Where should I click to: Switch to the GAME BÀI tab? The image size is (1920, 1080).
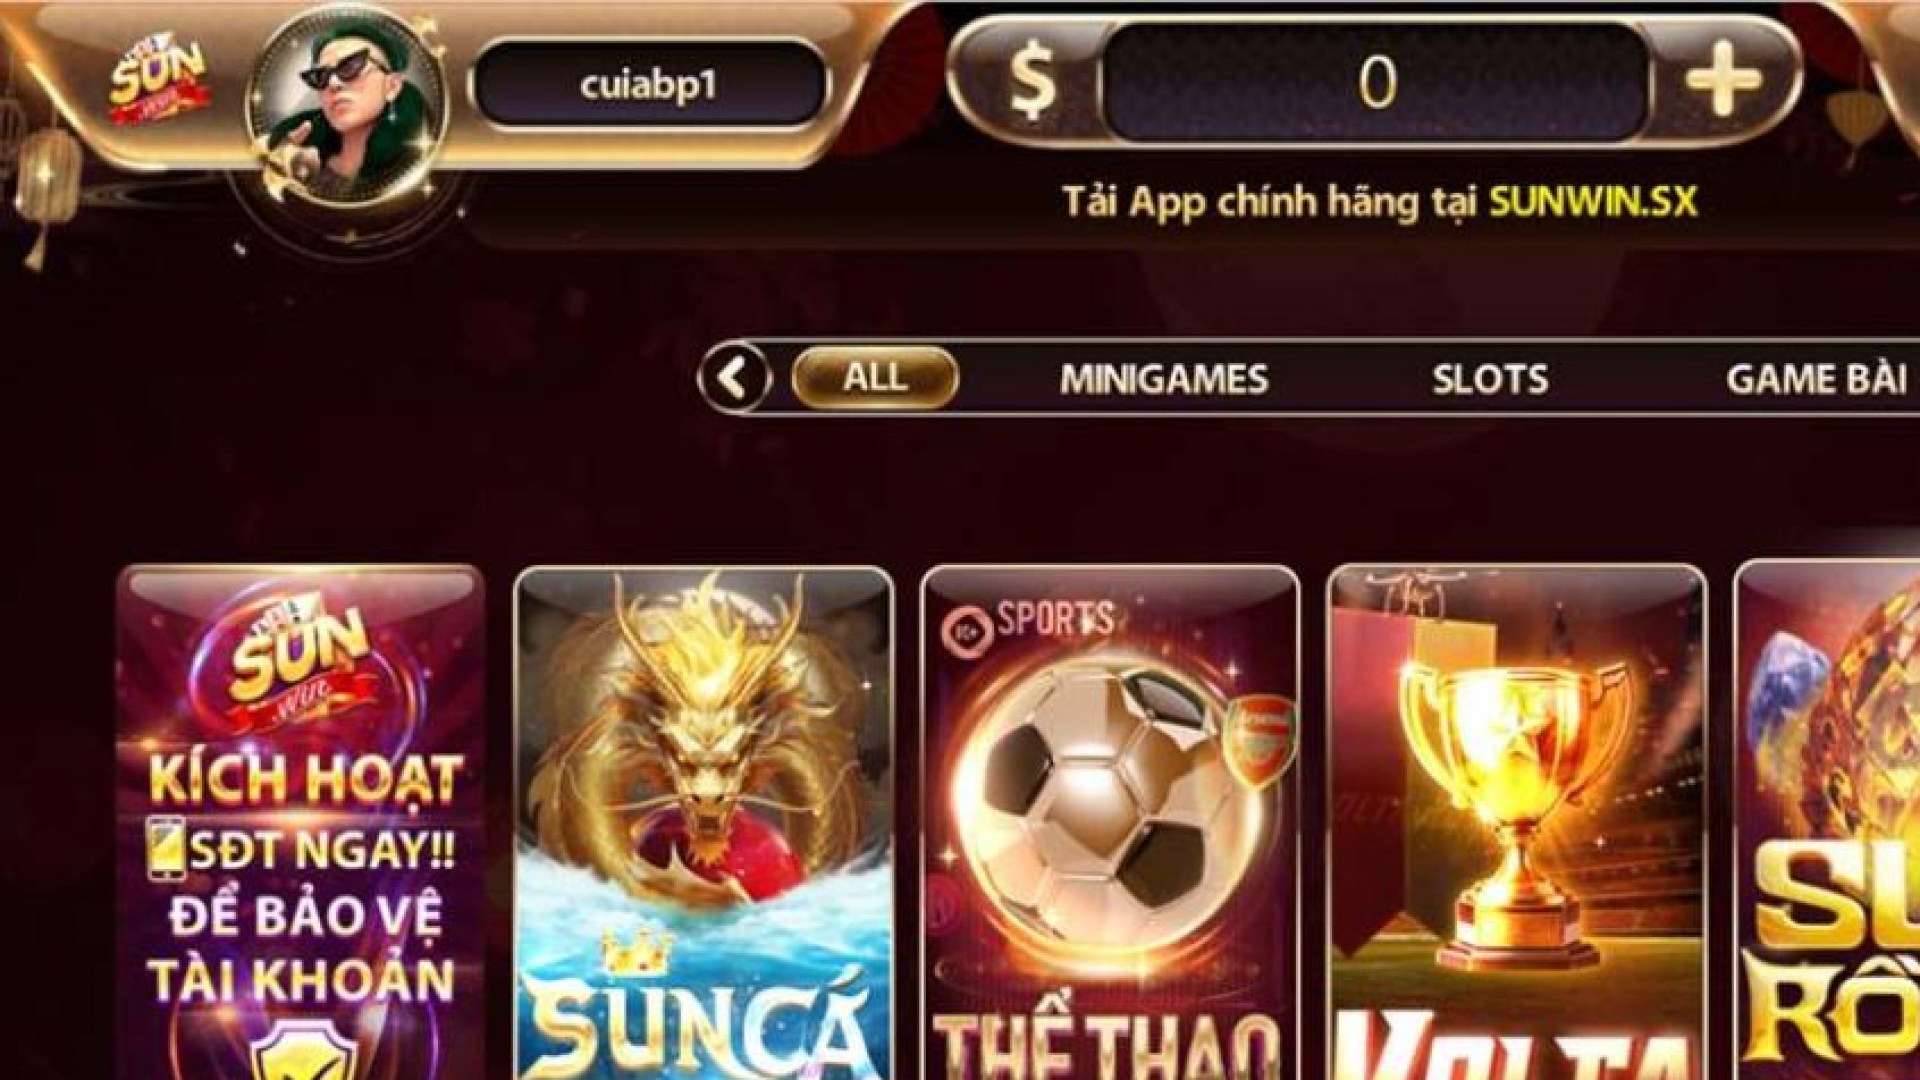coord(1816,379)
